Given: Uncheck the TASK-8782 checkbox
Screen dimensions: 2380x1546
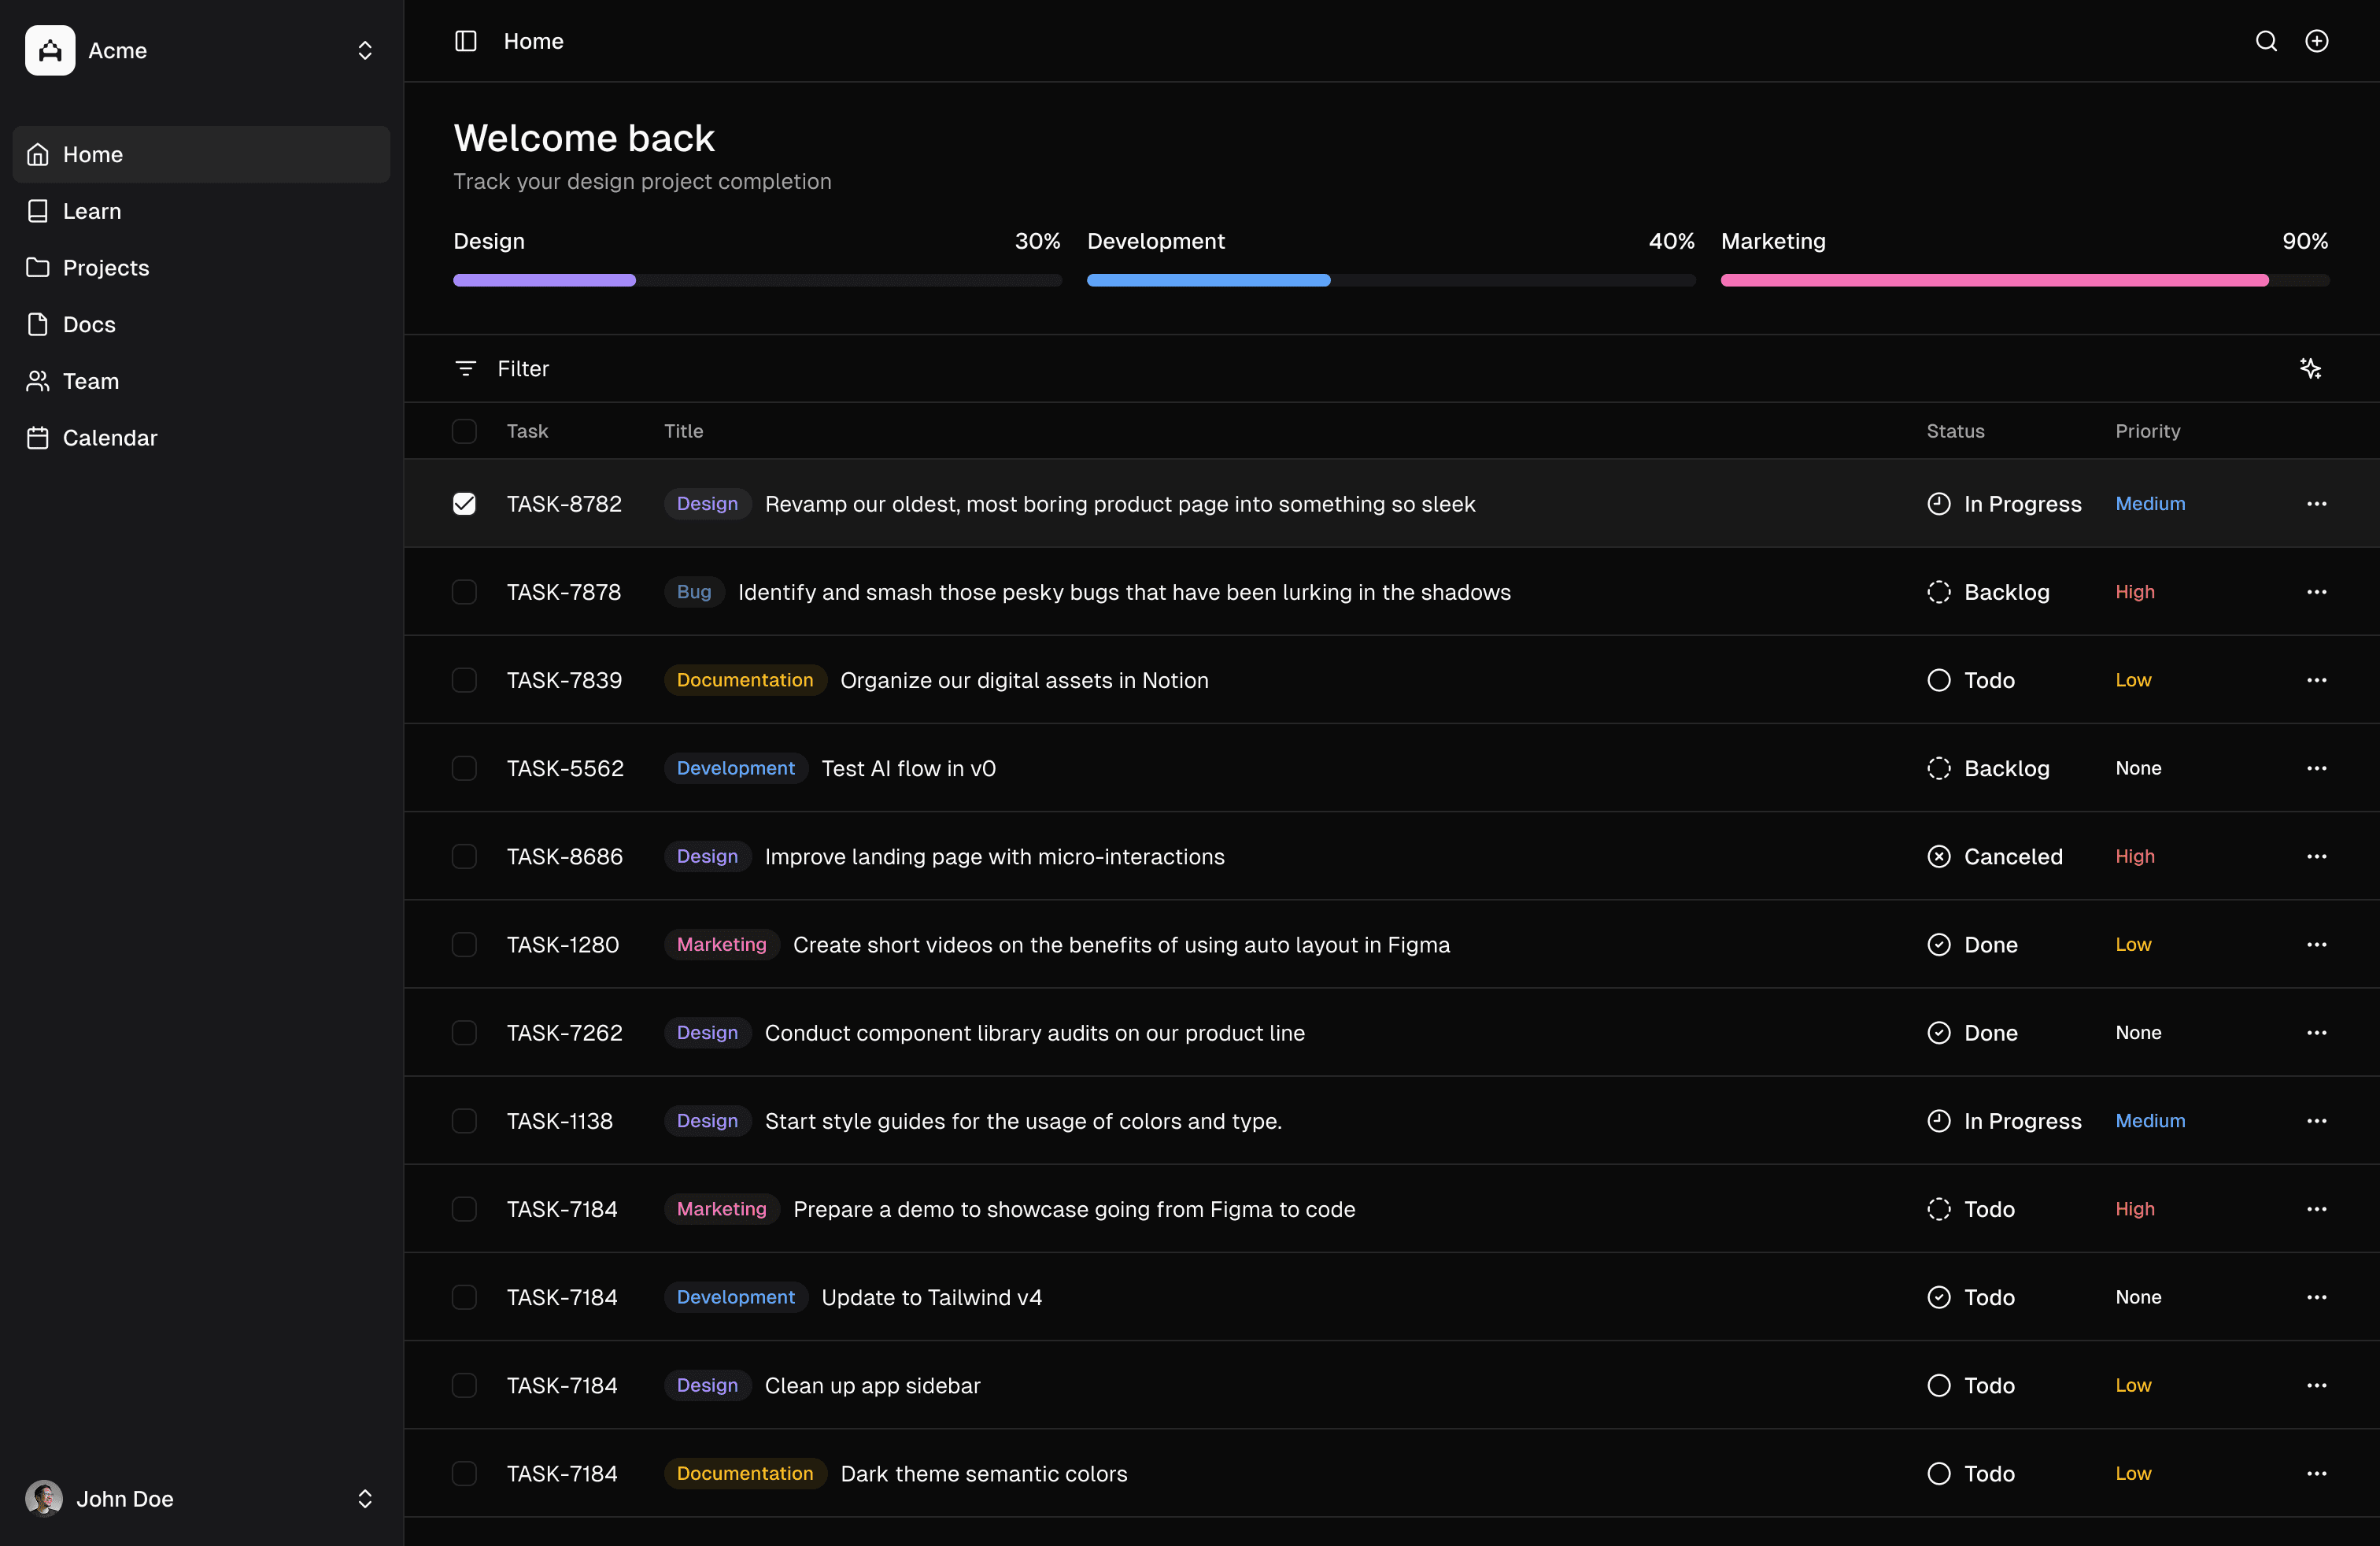Looking at the screenshot, I should (464, 504).
